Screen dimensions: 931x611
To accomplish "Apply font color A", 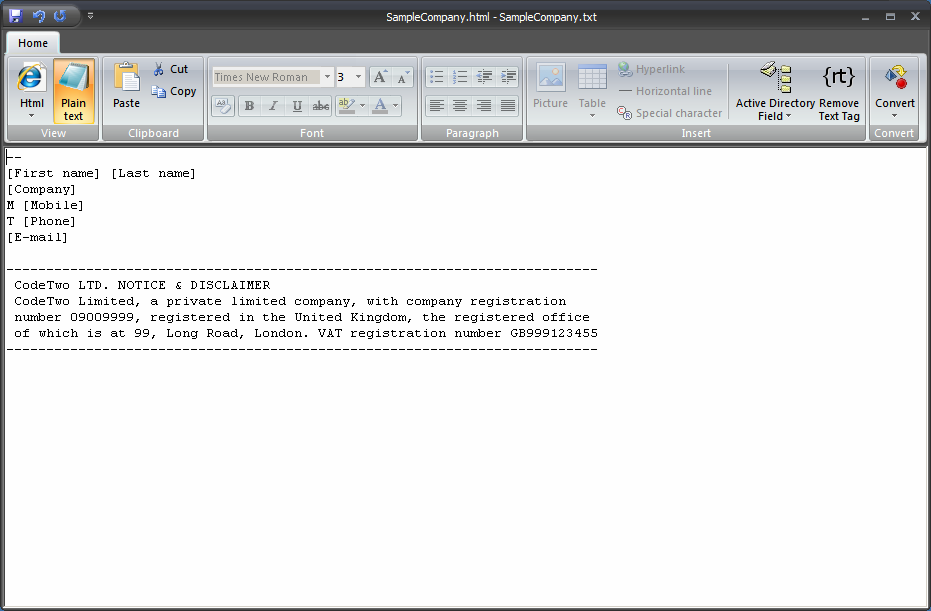I will [380, 106].
